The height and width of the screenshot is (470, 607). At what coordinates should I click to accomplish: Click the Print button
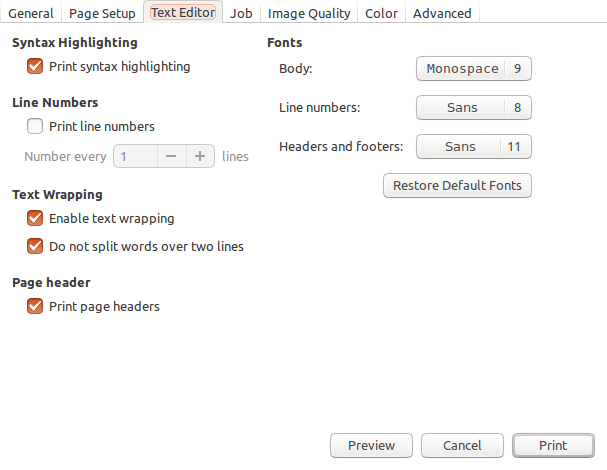click(x=553, y=445)
